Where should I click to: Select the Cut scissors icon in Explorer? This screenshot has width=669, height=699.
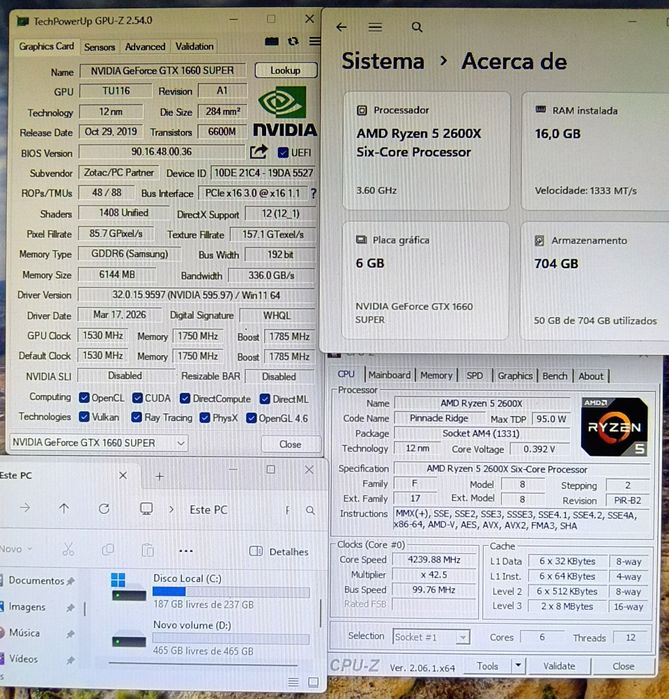pyautogui.click(x=68, y=549)
